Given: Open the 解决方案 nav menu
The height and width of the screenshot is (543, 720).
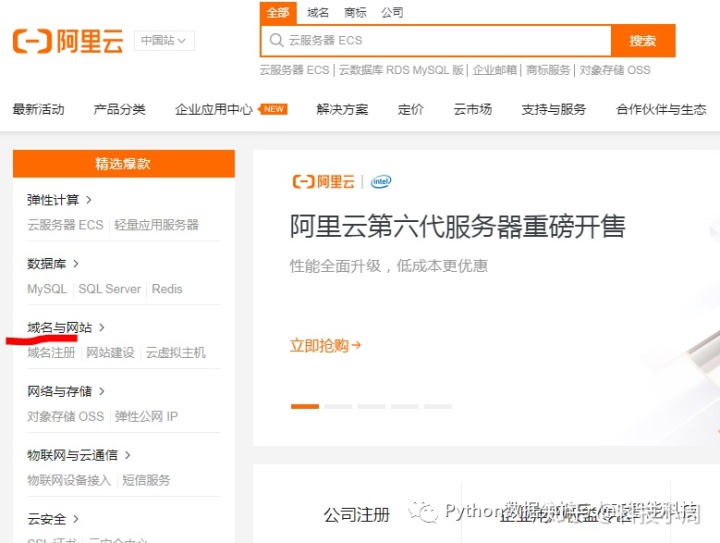Looking at the screenshot, I should pyautogui.click(x=343, y=109).
